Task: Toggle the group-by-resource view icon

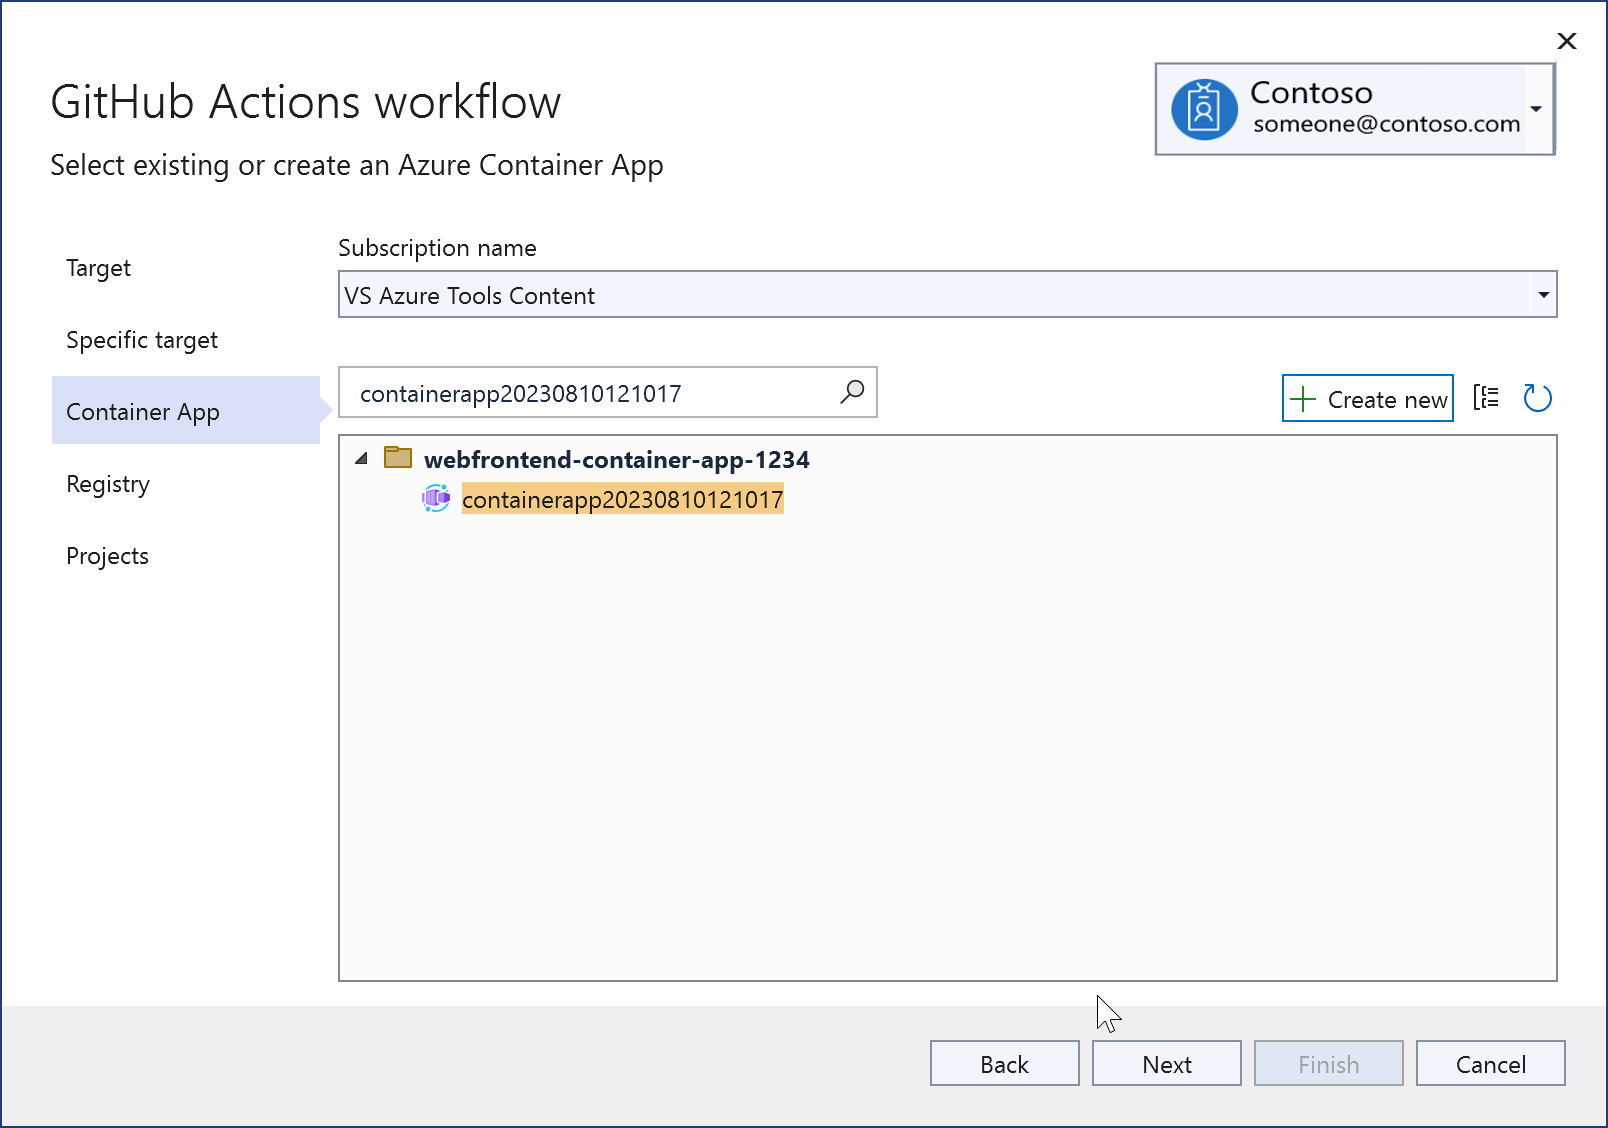Action: pos(1487,397)
